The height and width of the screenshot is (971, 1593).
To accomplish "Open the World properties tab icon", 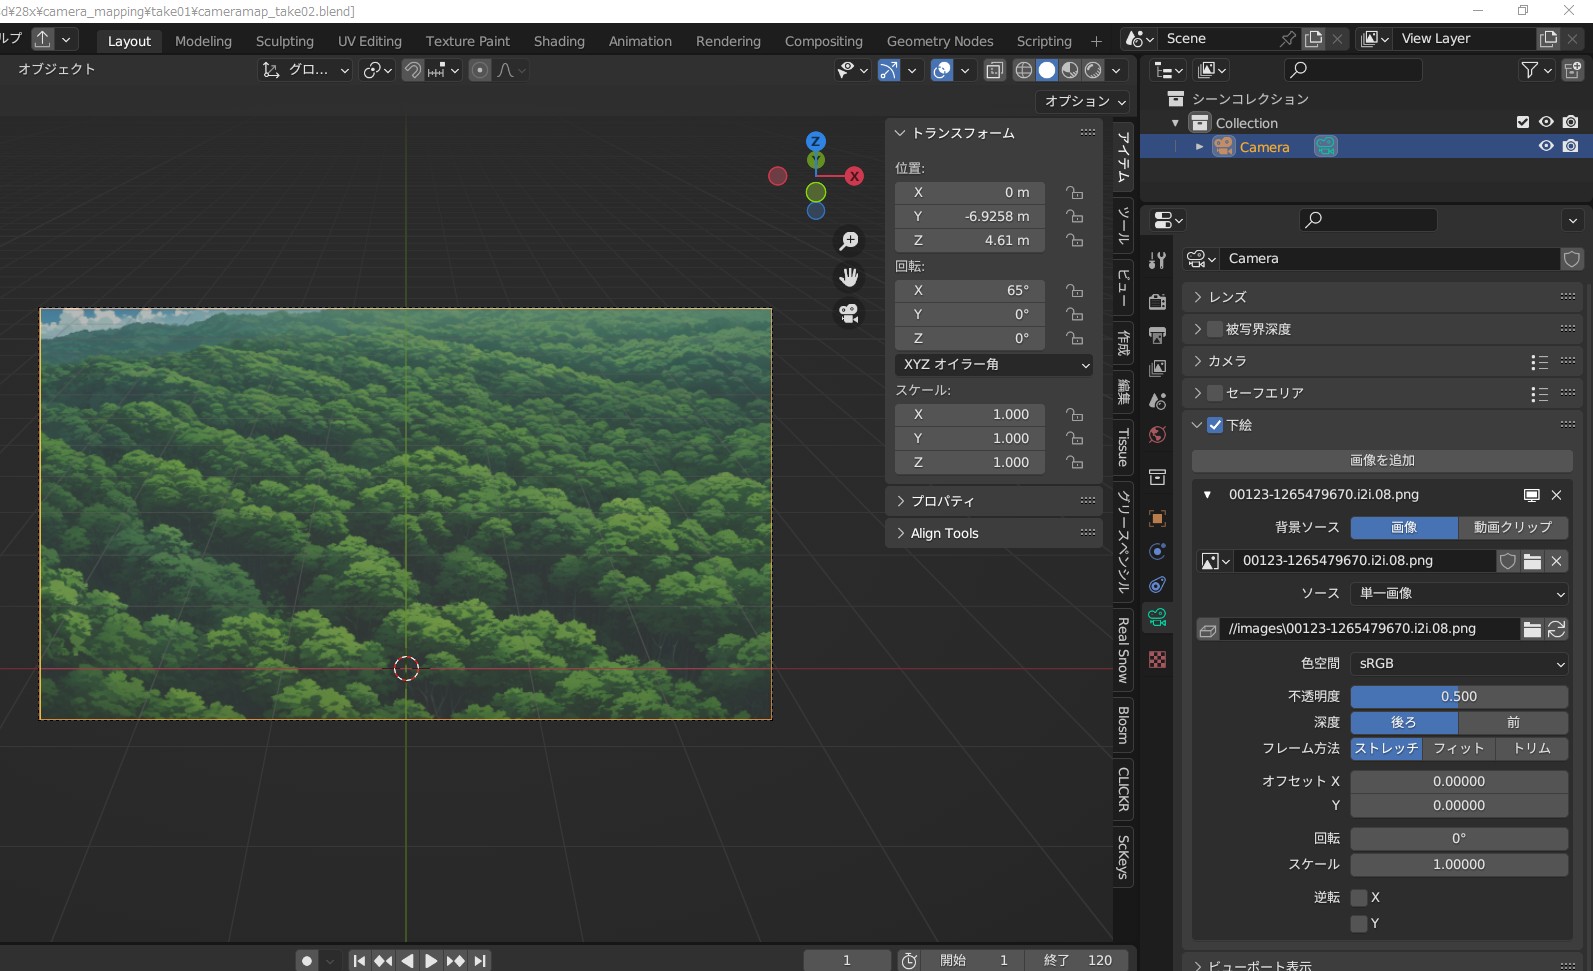I will click(1157, 435).
